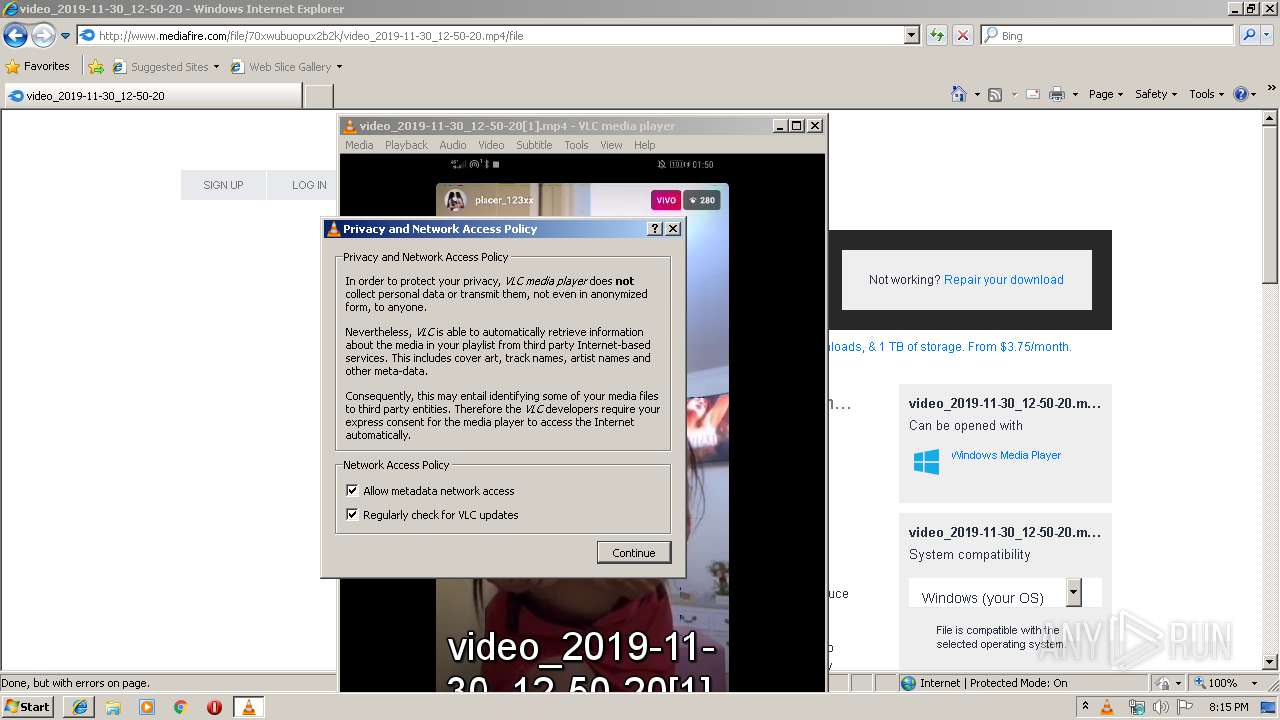Screen dimensions: 1280x720
Task: Click the Read Mail envelope icon
Action: (1032, 94)
